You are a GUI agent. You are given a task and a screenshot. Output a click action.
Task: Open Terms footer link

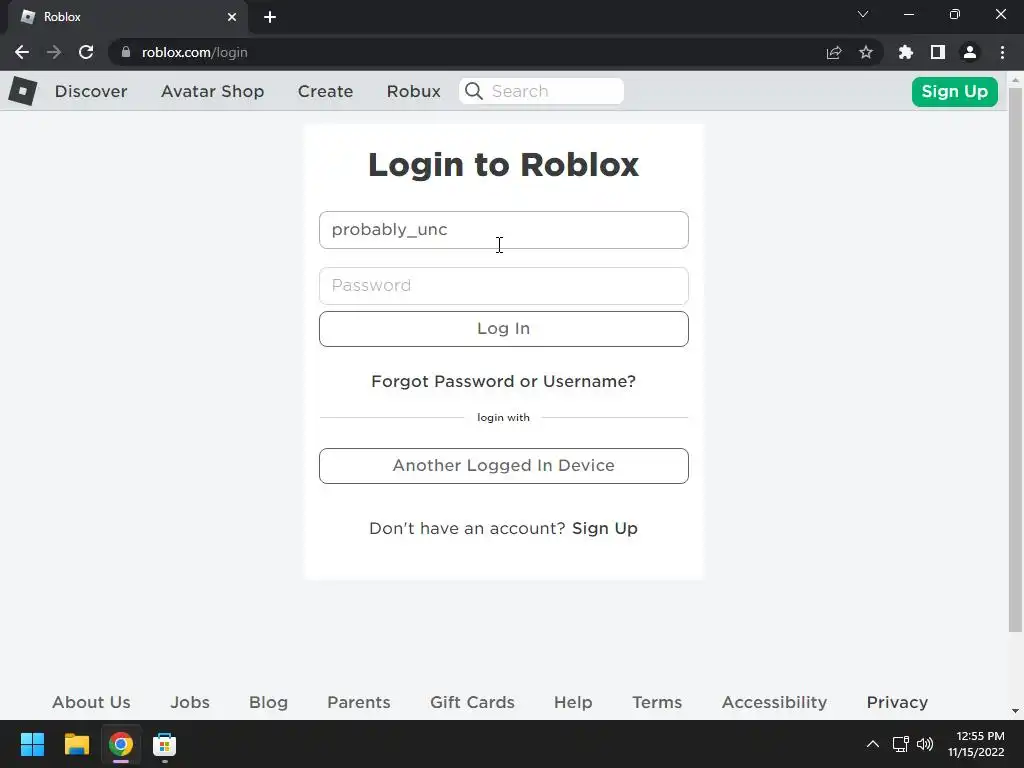pos(657,702)
